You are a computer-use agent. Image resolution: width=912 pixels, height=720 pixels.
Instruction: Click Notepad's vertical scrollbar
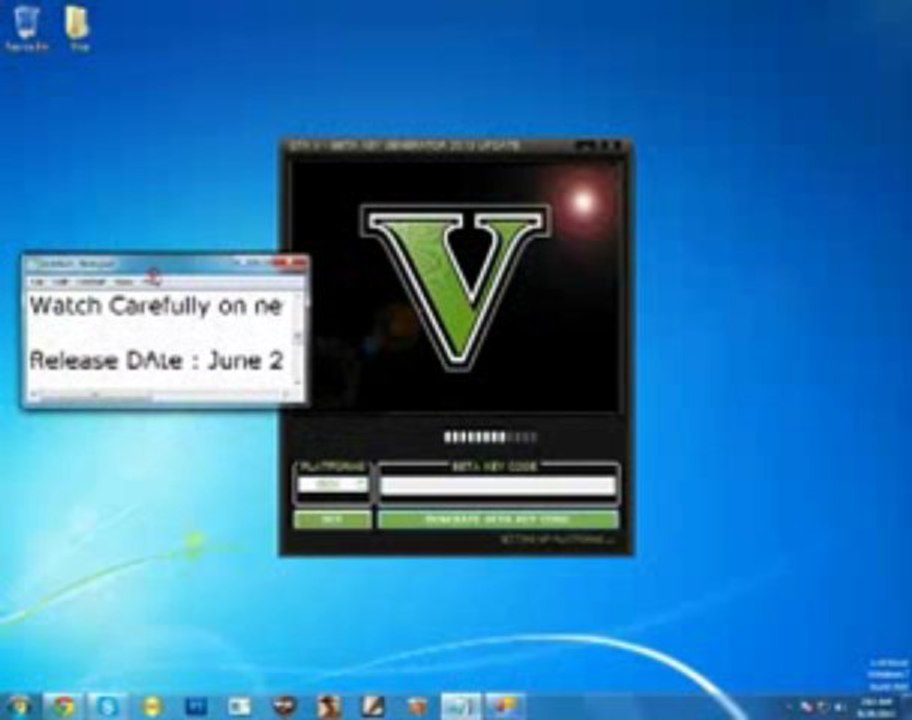[x=298, y=338]
